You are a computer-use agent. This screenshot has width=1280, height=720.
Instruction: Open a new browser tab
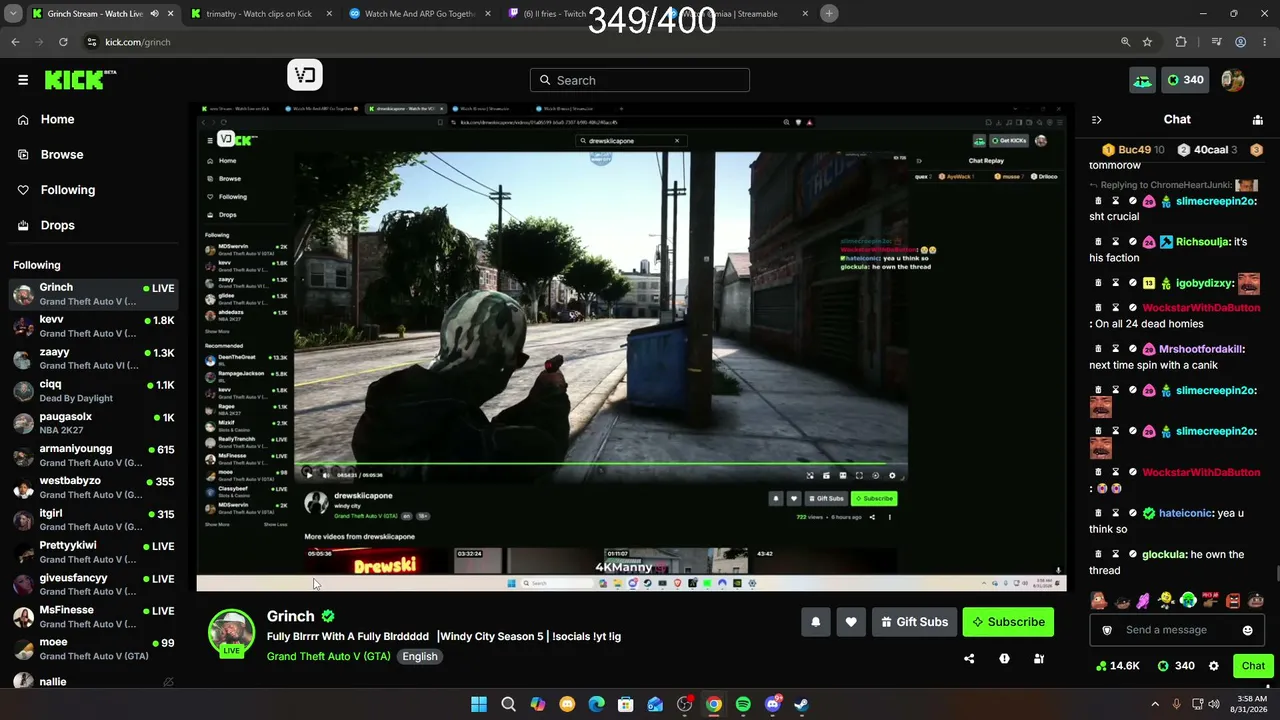pyautogui.click(x=829, y=14)
